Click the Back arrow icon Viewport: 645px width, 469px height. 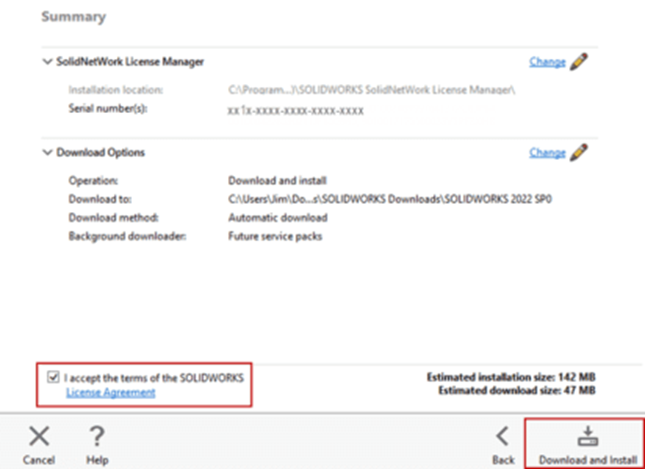click(503, 435)
